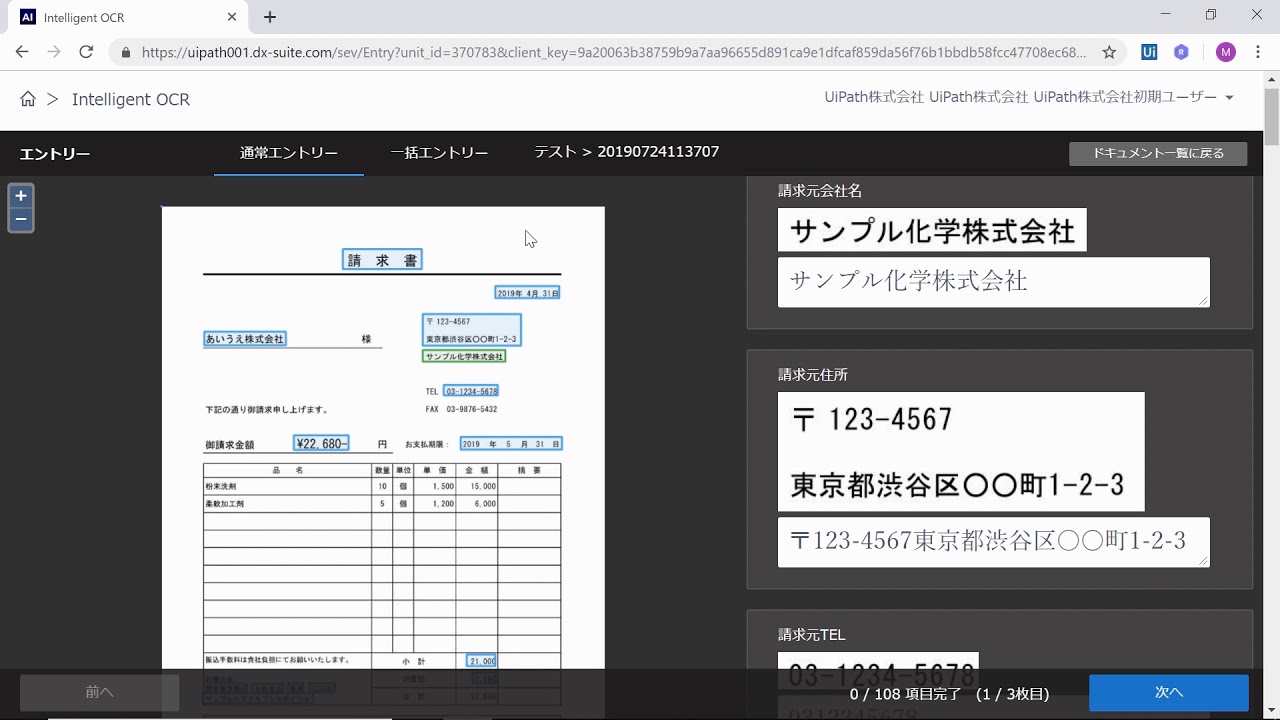Select the subtotal 21,000 region
Image resolution: width=1280 pixels, height=720 pixels.
[x=481, y=661]
